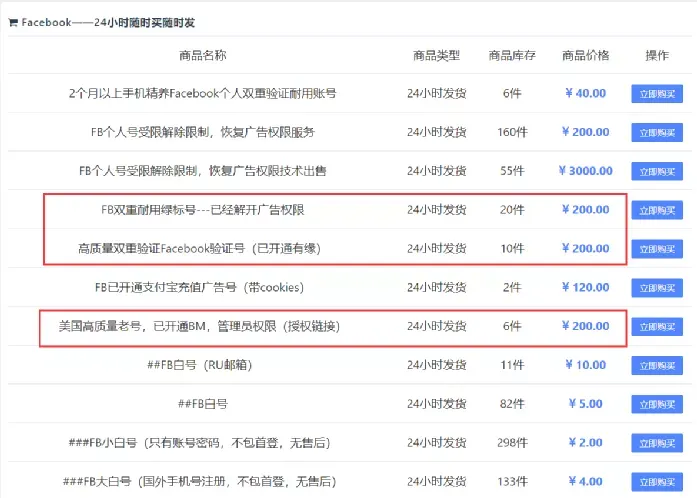Viewport: 697px width, 498px height.
Task: Click 立即购买 for the 160件 FB unlock service
Action: tap(657, 133)
